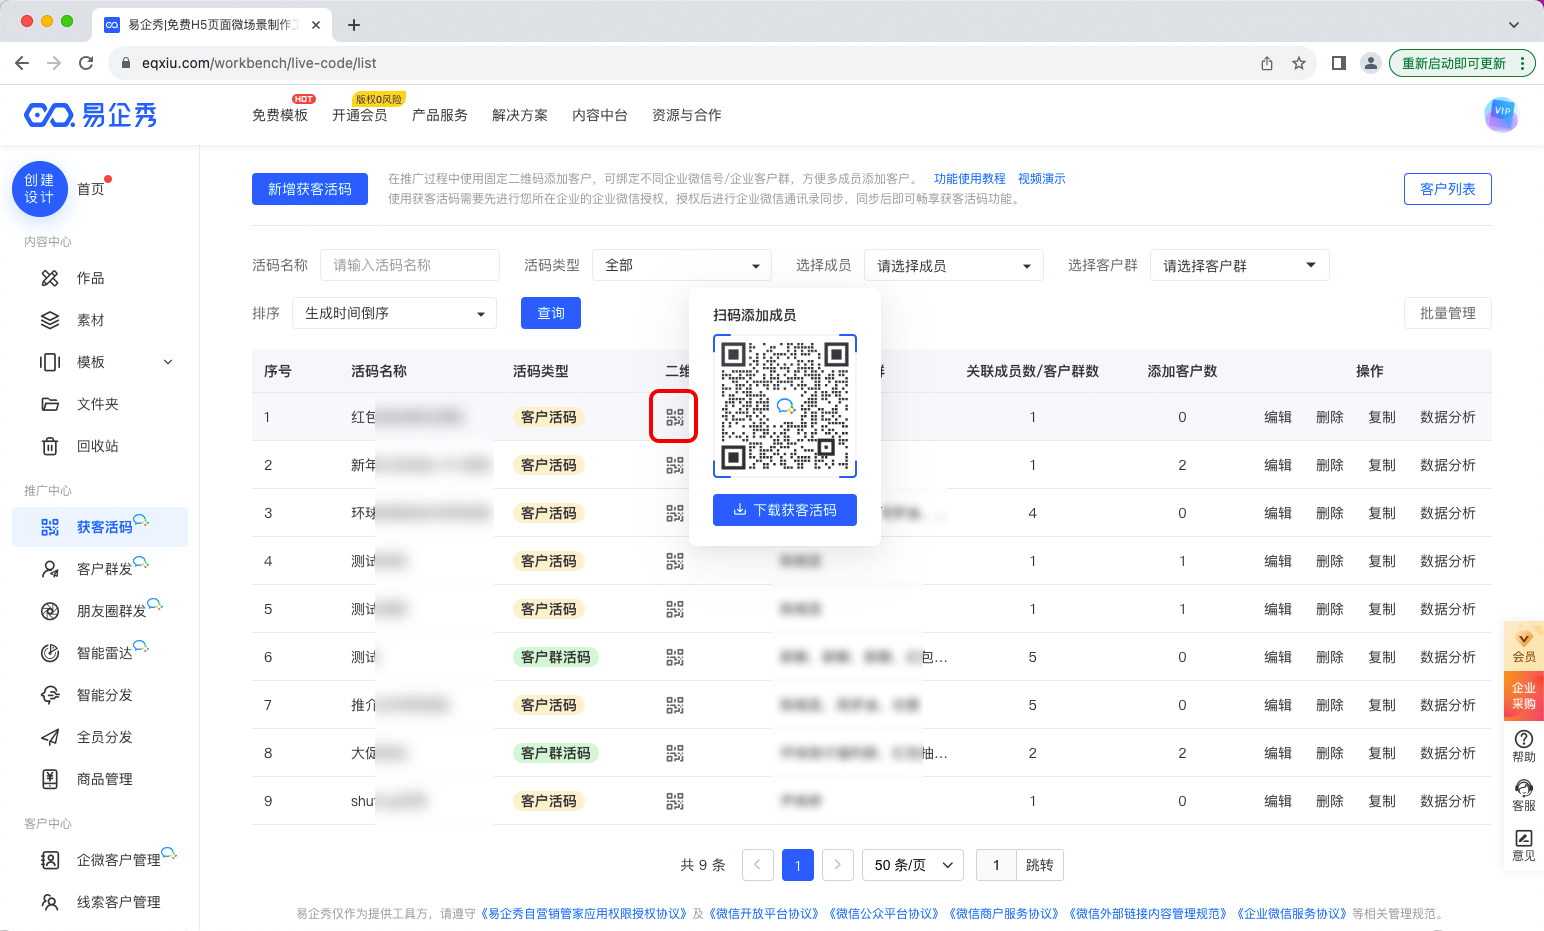The image size is (1544, 931).
Task: Open 智能雷达 in sidebar
Action: click(104, 653)
